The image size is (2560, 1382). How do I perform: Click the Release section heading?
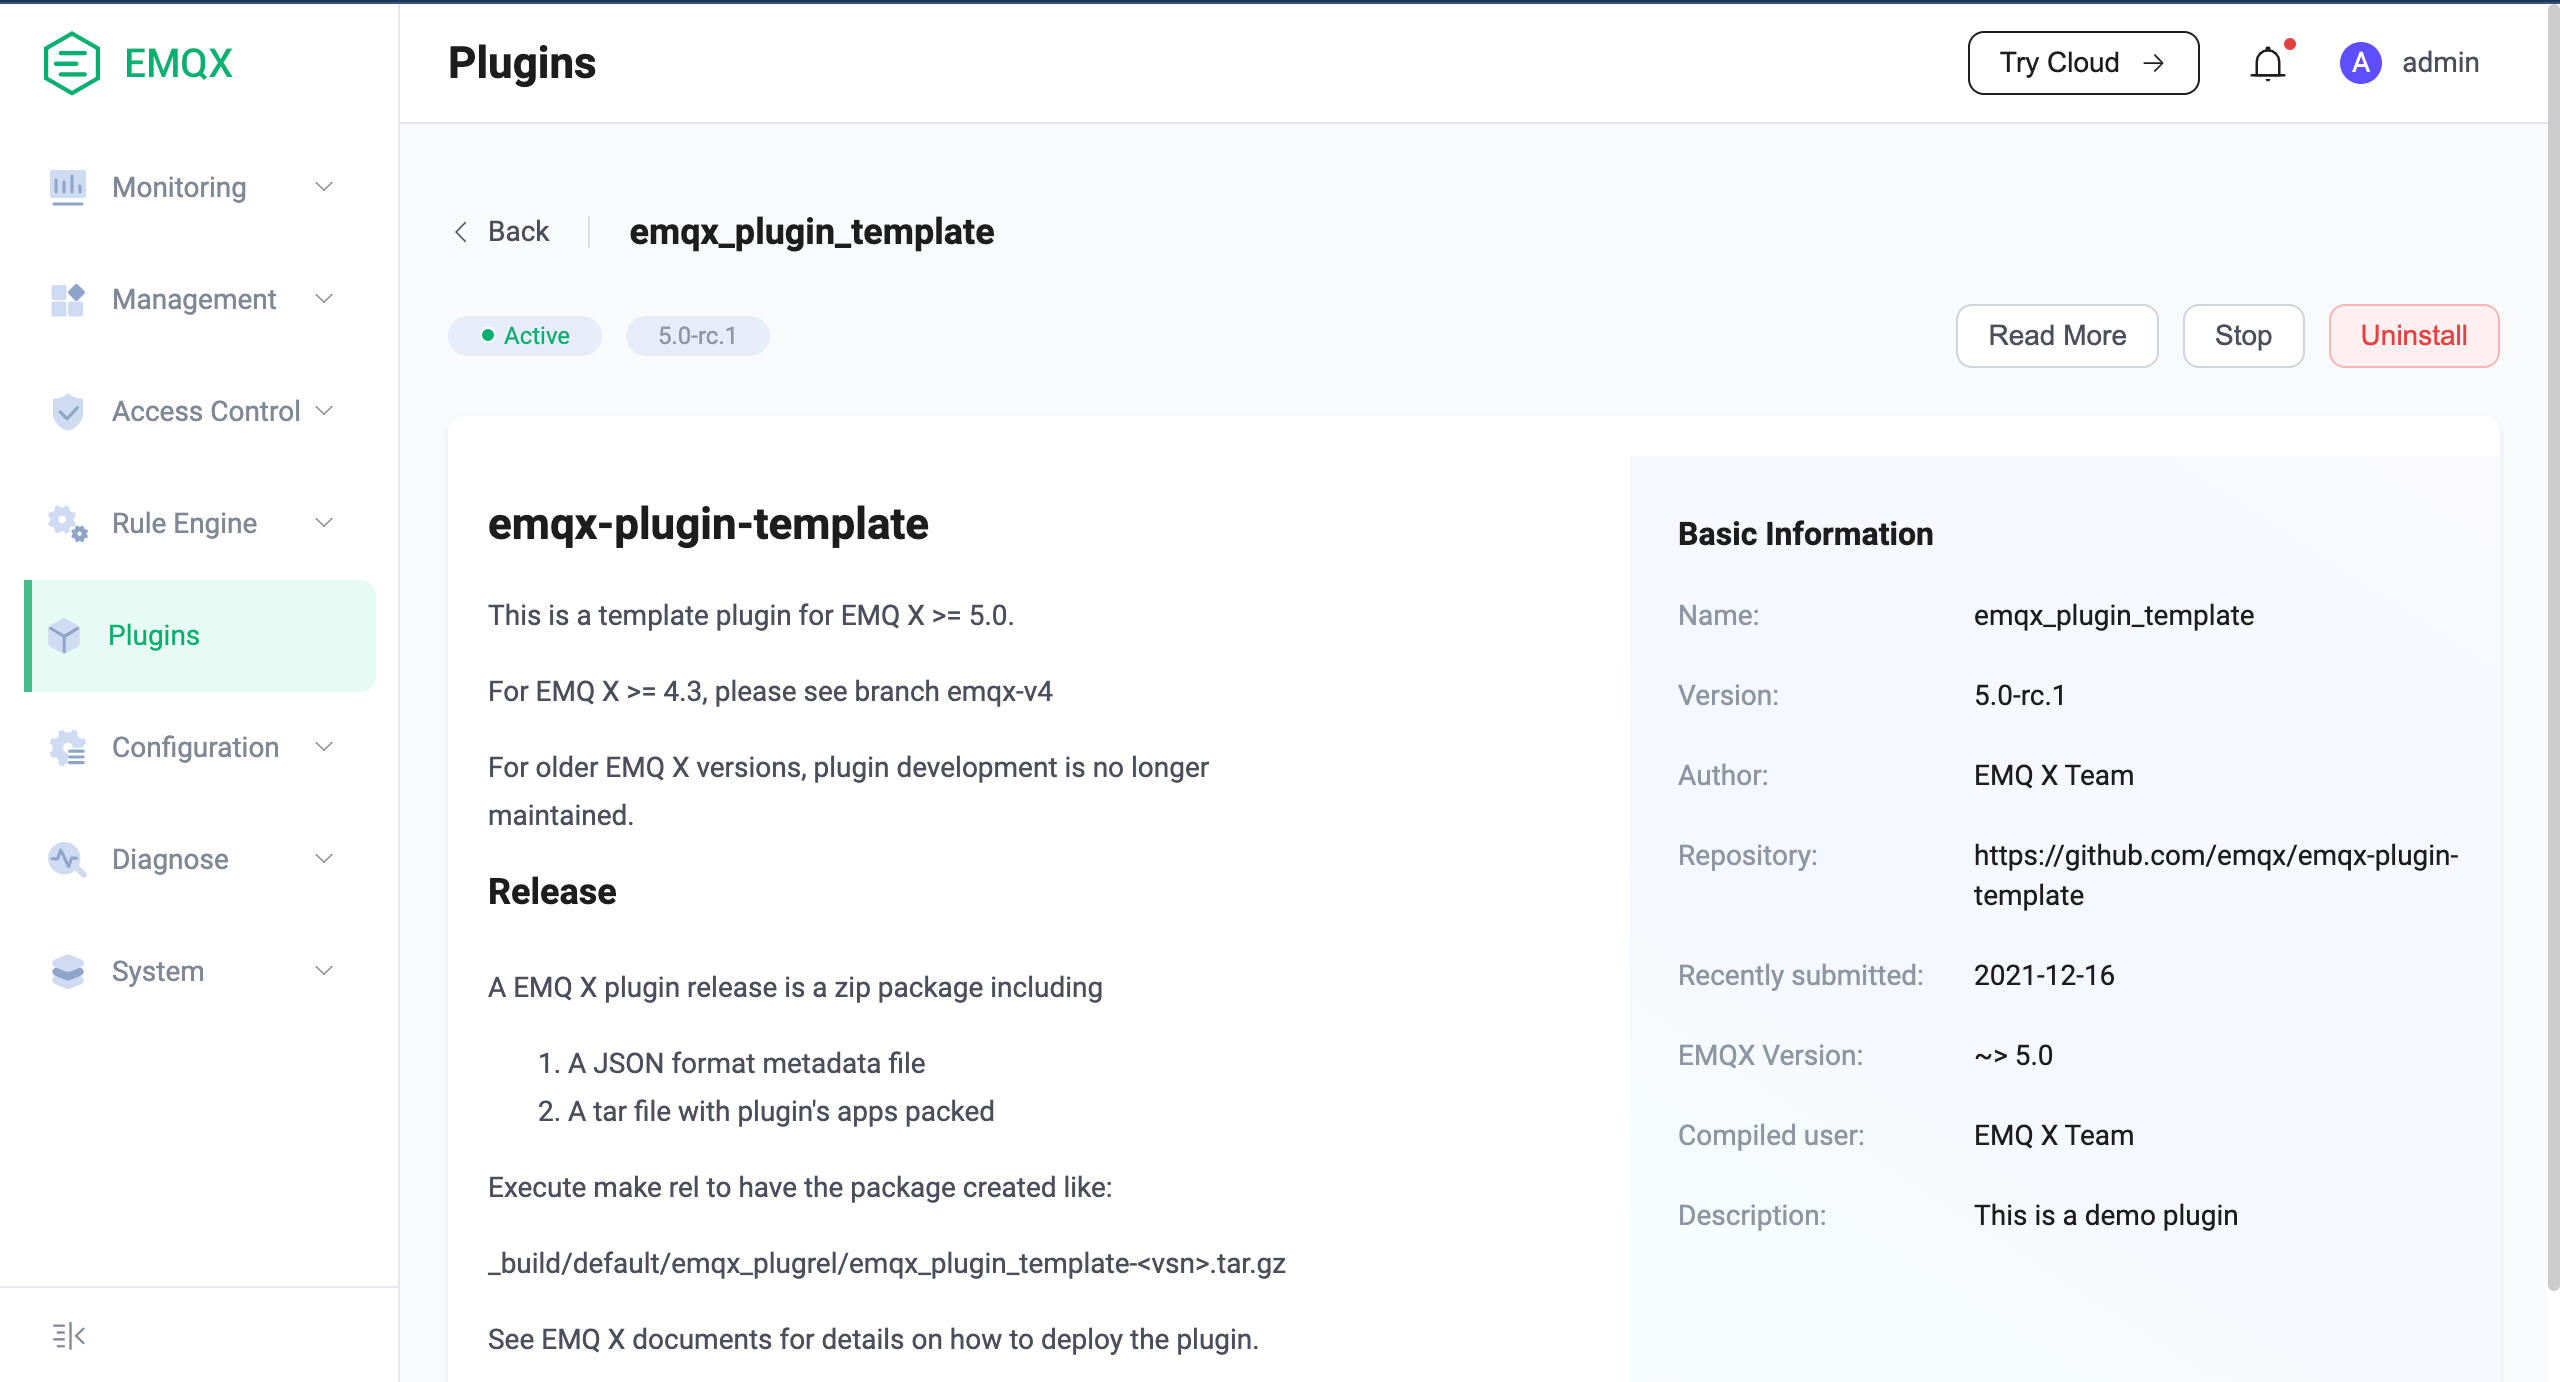552,892
